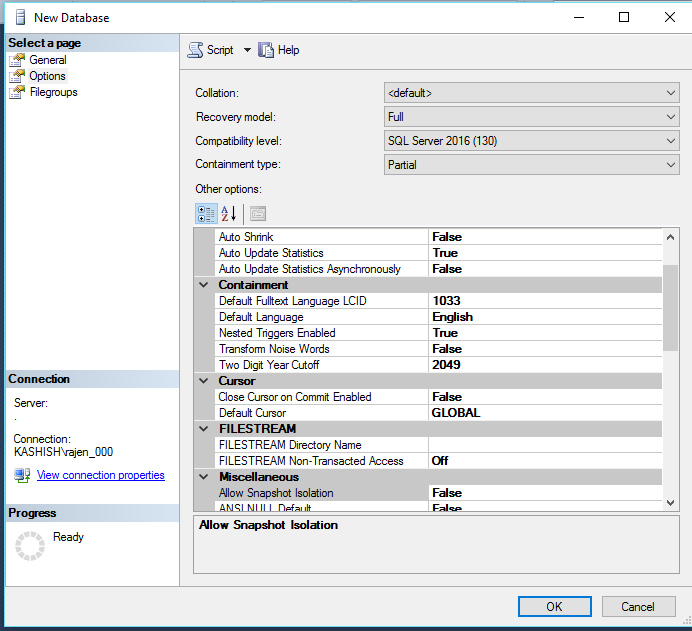Select the General page
The height and width of the screenshot is (631, 692).
47,60
